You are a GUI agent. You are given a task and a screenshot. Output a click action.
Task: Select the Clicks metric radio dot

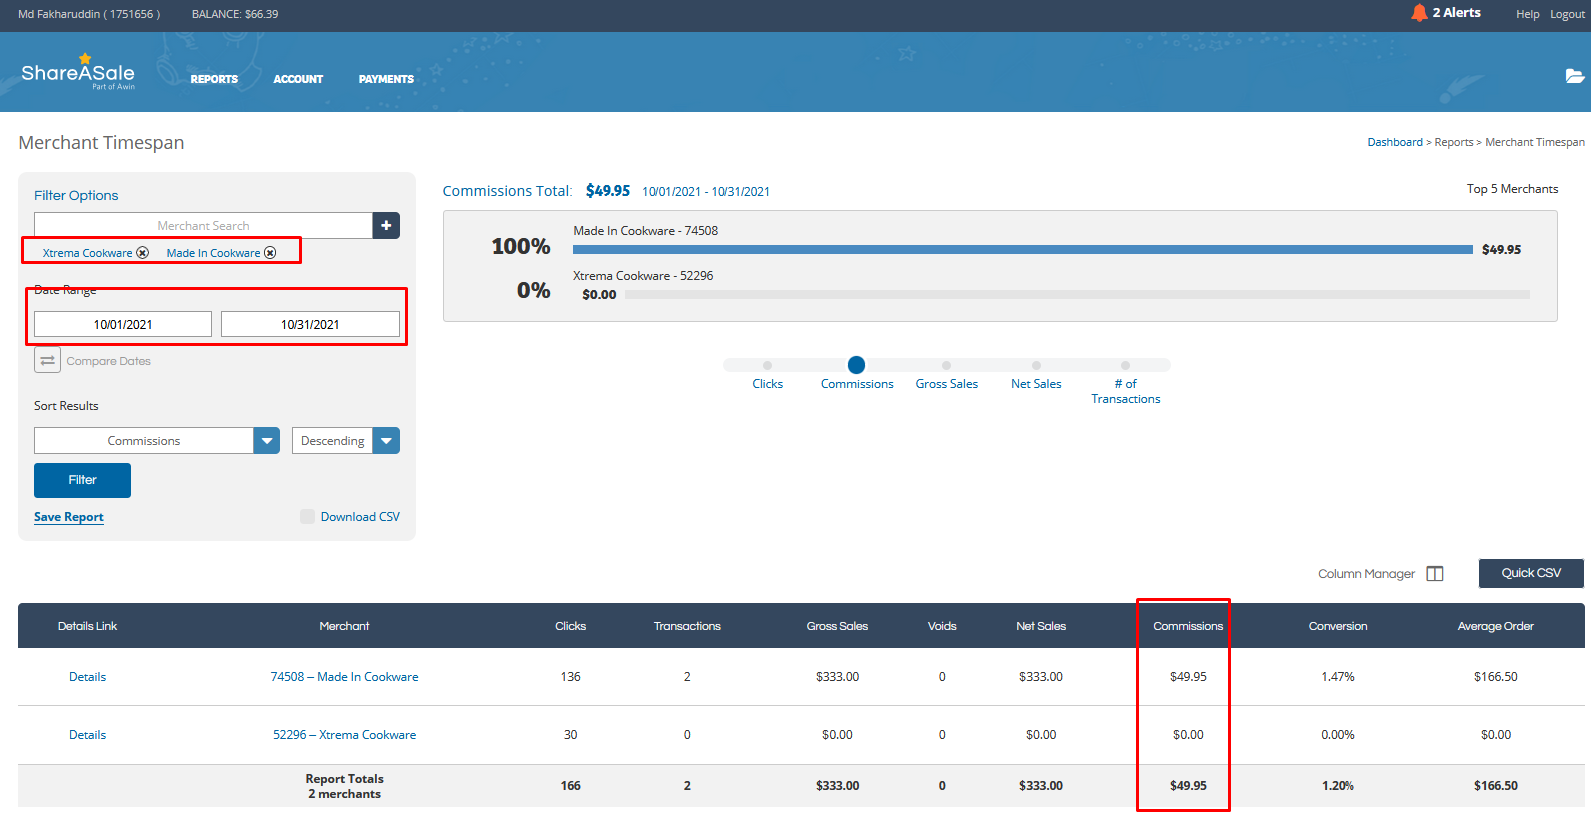pos(767,365)
